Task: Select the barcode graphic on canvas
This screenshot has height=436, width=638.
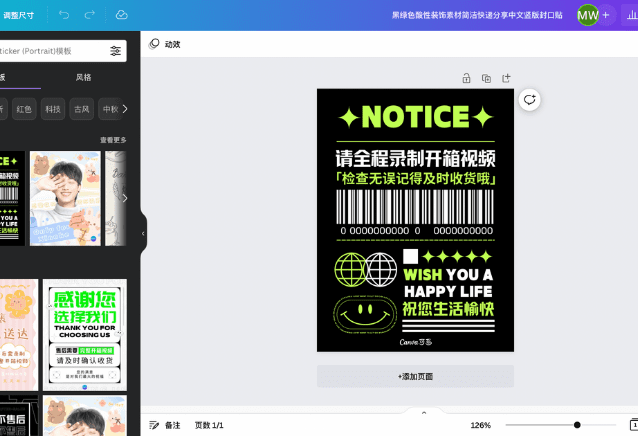Action: coord(415,212)
